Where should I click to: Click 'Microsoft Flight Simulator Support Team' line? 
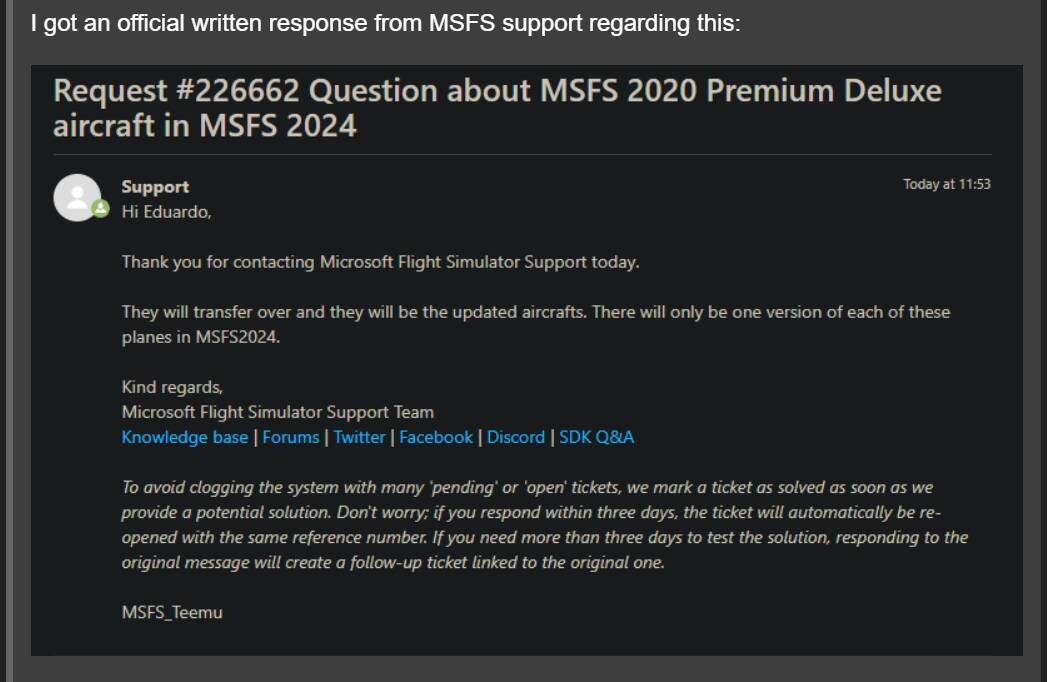(278, 412)
